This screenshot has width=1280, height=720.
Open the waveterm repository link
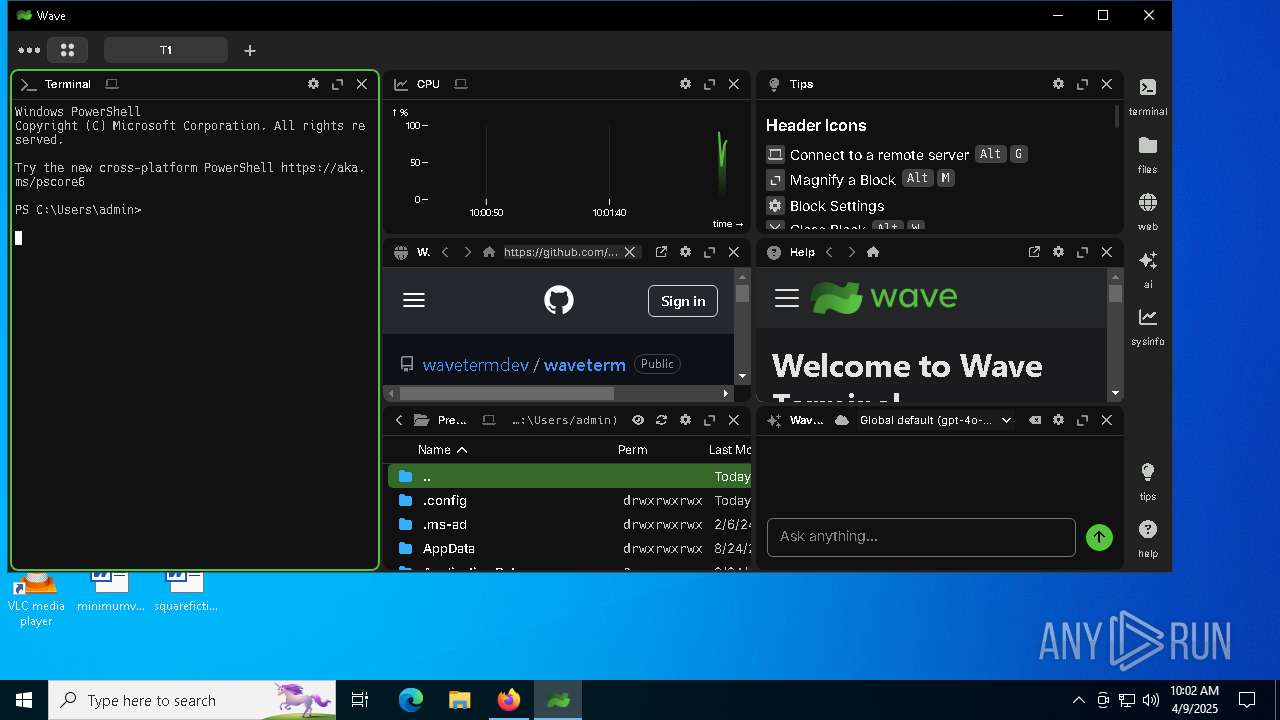pos(585,365)
